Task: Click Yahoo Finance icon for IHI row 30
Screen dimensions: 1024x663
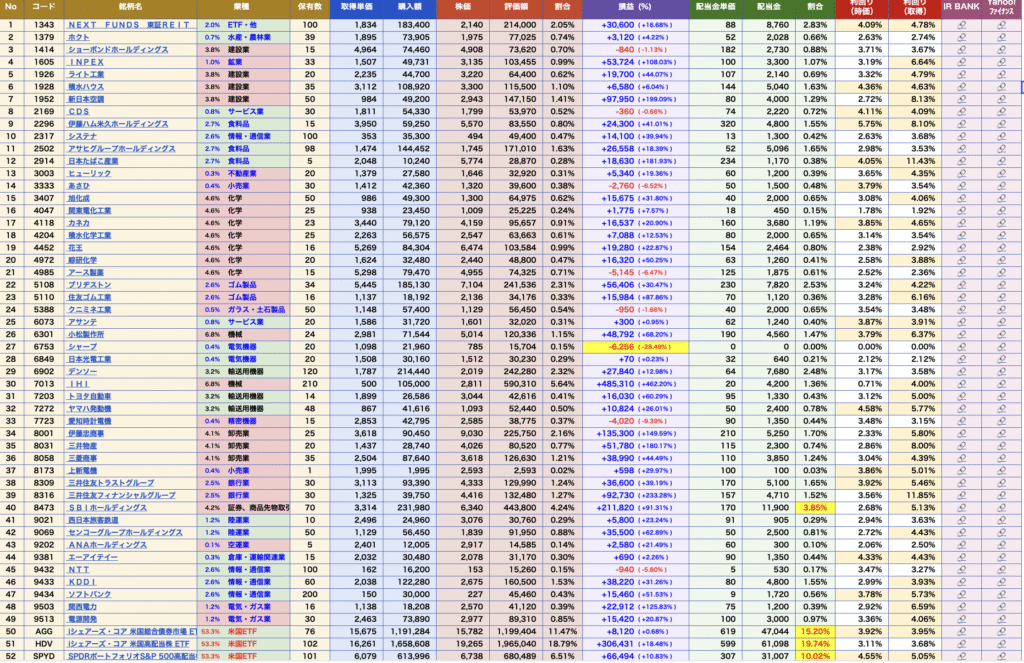Action: 1002,384
